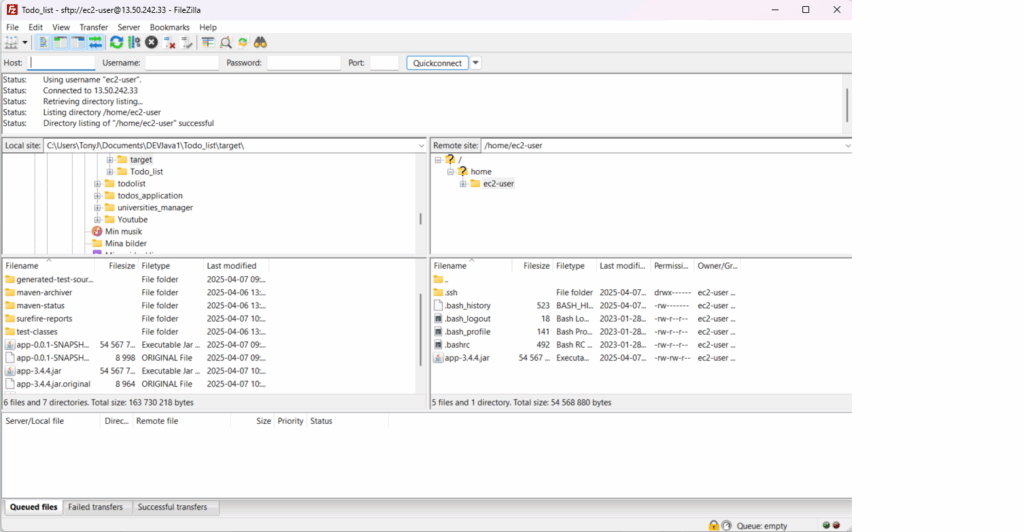Focus the Password input field

point(304,63)
